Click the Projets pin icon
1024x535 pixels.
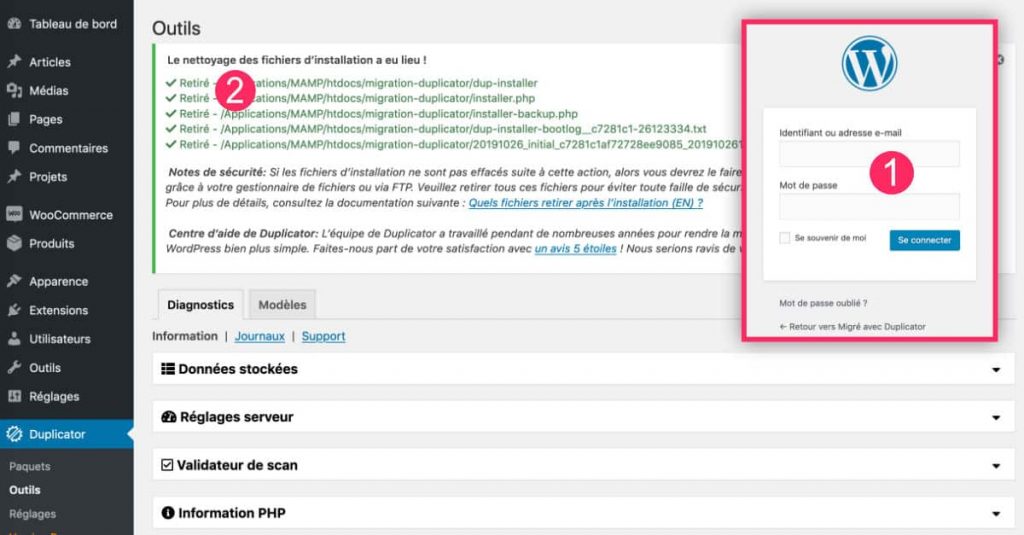tap(14, 176)
